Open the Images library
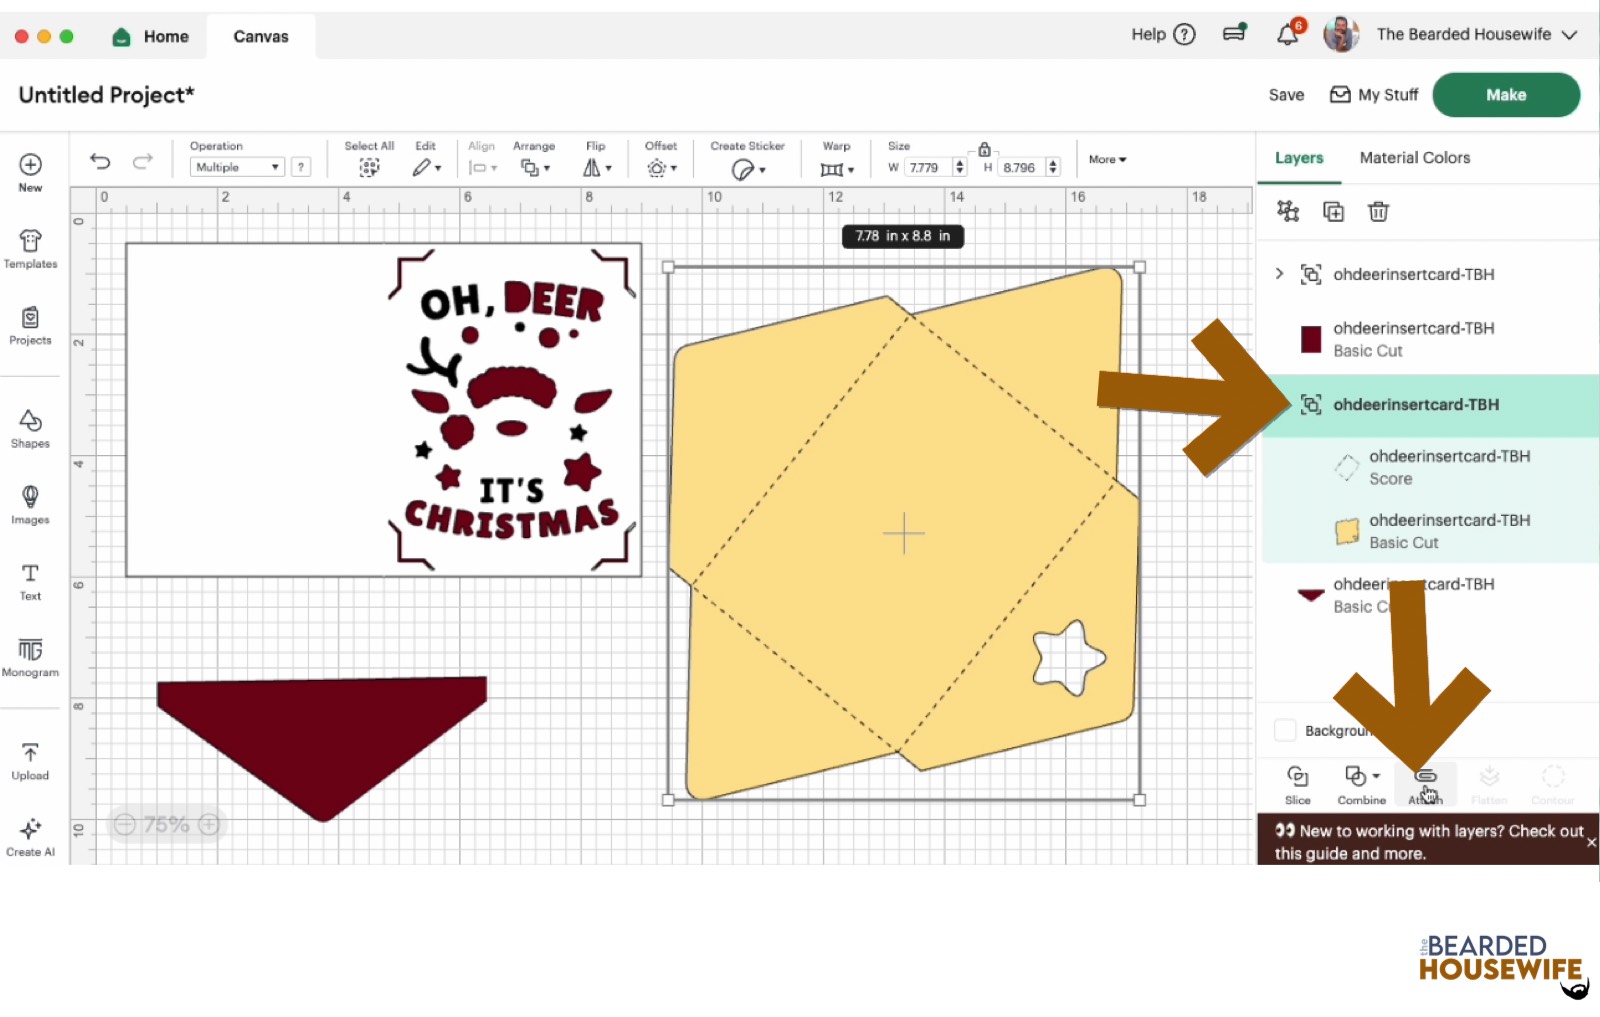This screenshot has height=1017, width=1600. click(x=30, y=504)
